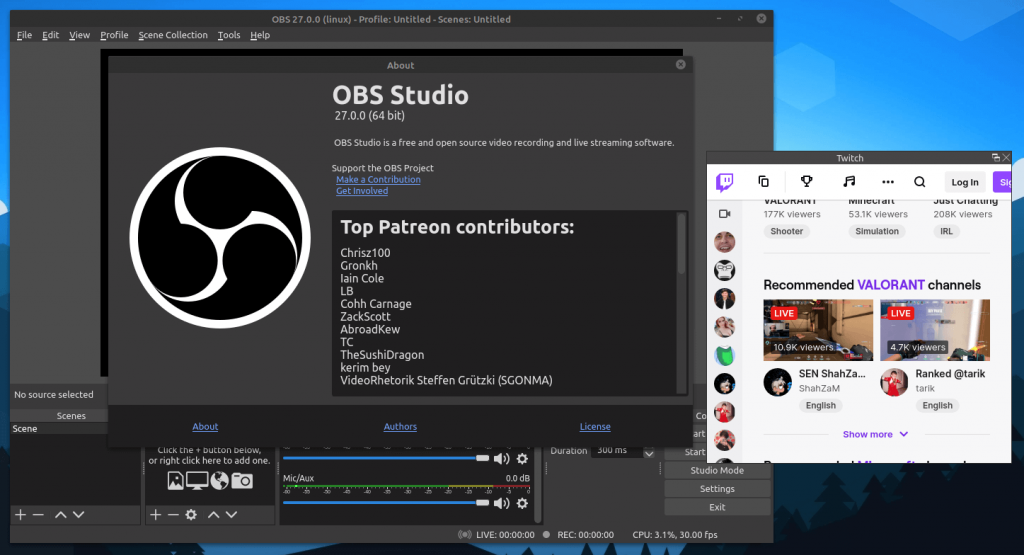Click the Make a Contribution link
Screen dimensions: 1024x555
tap(378, 180)
